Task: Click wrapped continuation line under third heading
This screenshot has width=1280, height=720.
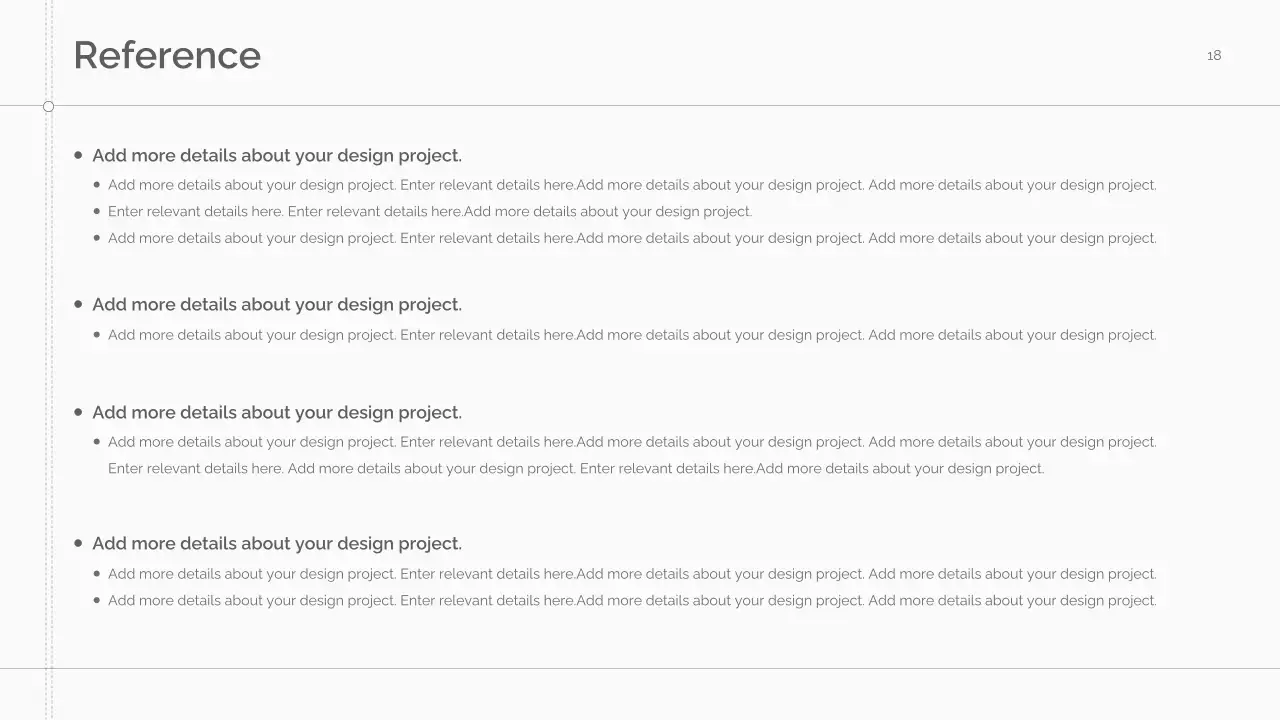Action: (576, 469)
